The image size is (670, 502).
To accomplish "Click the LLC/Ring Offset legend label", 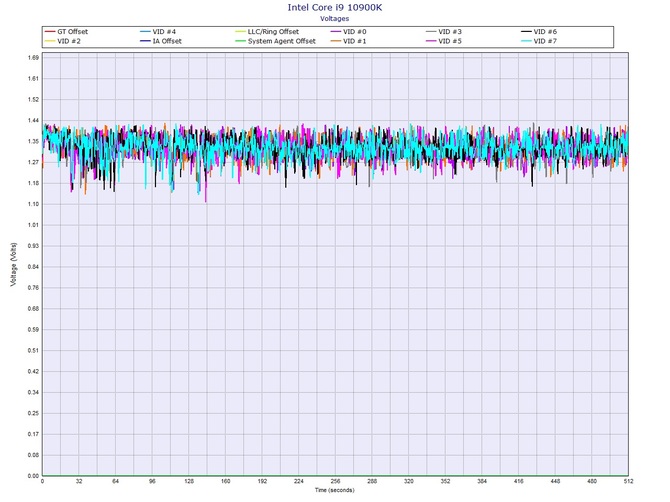I will click(x=273, y=32).
